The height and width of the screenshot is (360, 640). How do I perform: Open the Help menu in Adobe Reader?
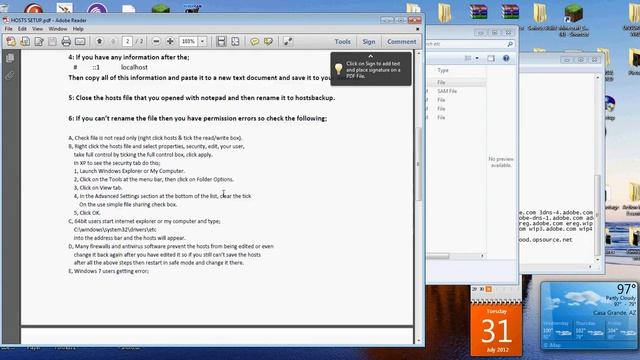click(x=78, y=29)
